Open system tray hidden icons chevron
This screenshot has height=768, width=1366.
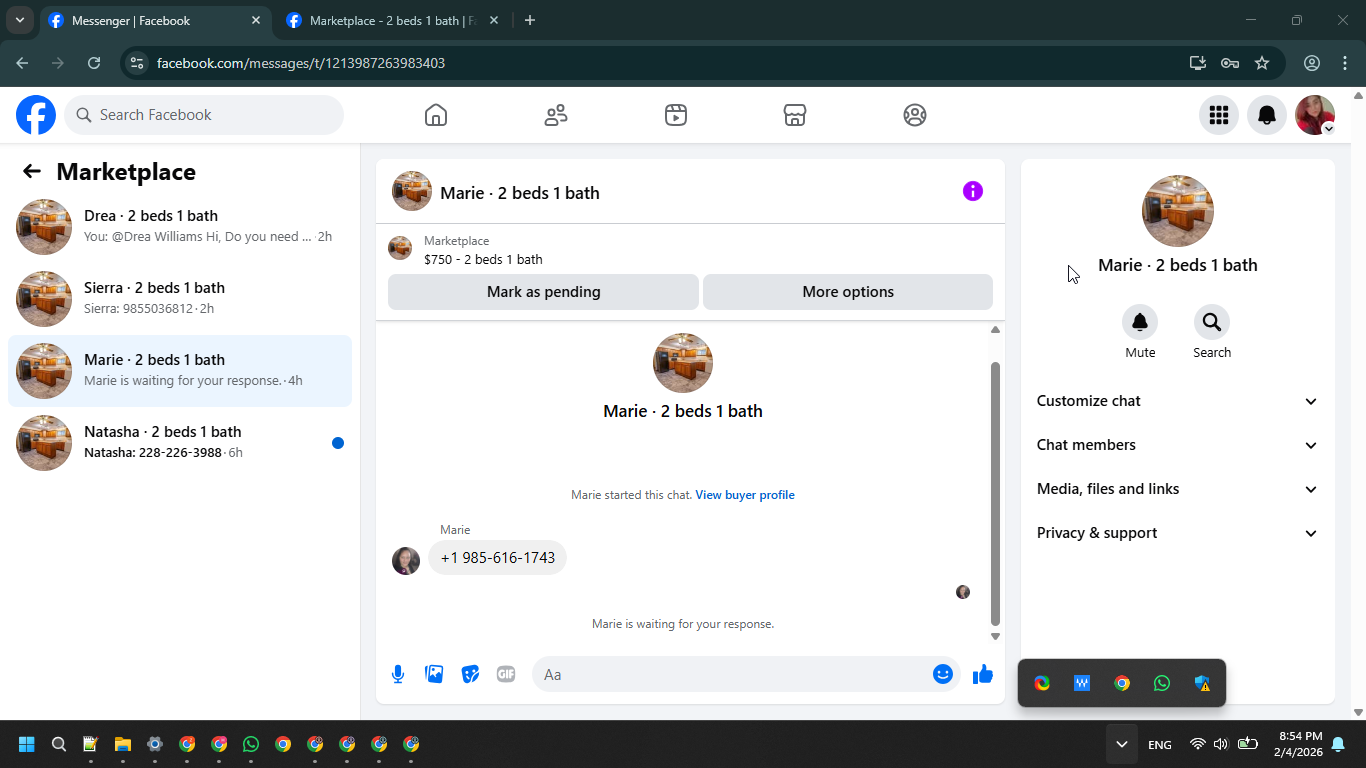tap(1122, 744)
